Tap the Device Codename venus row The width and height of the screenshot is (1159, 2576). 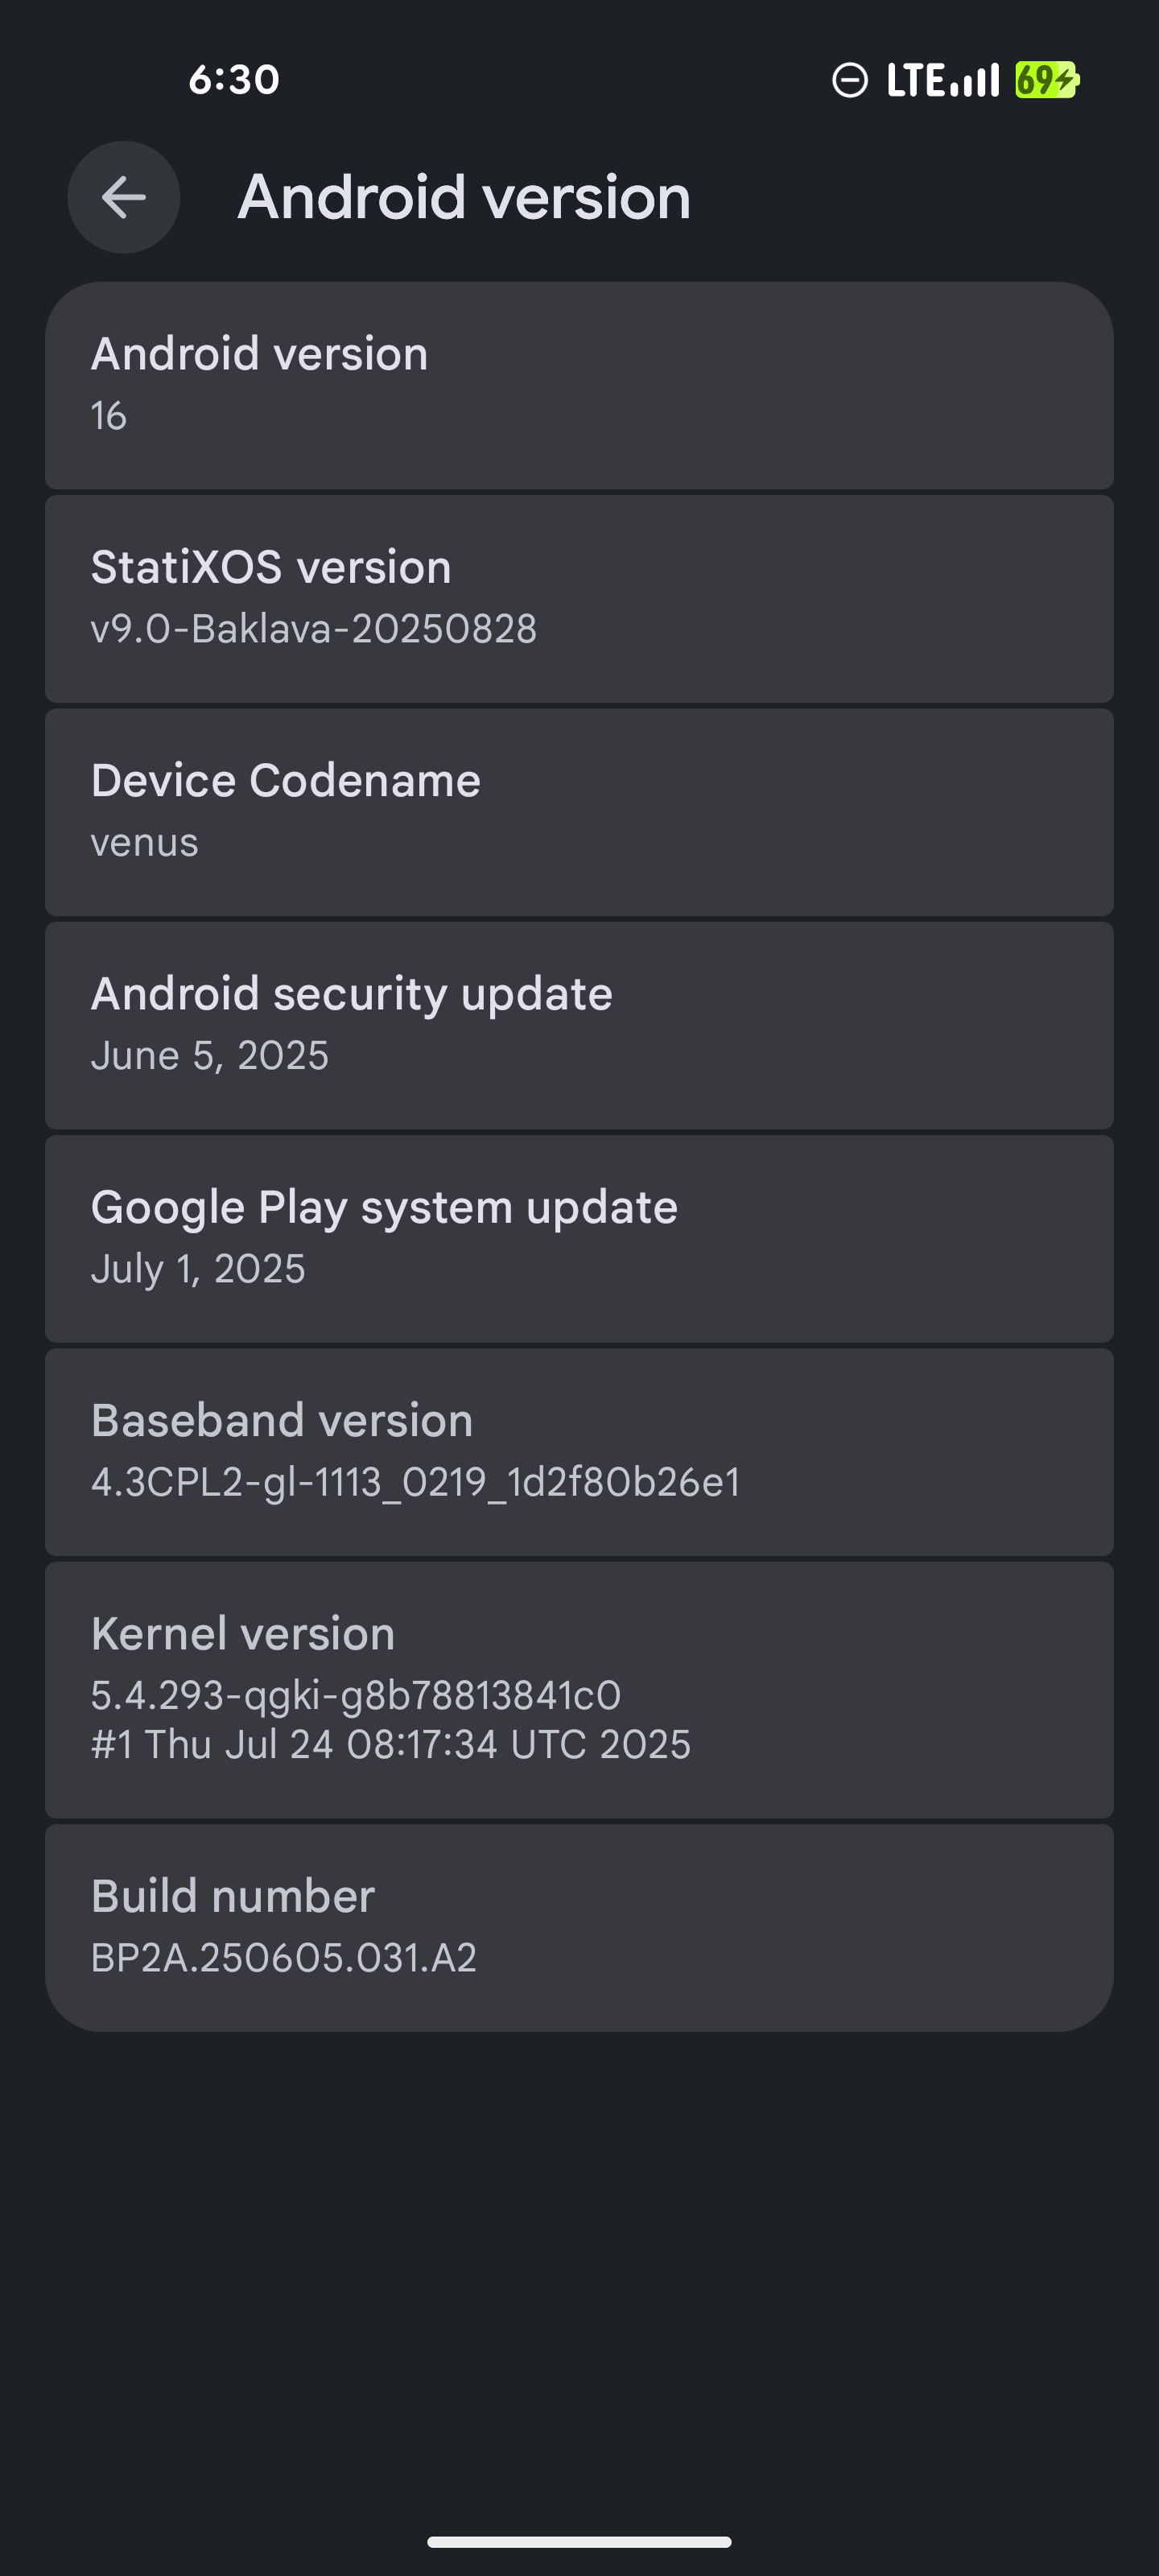tap(579, 812)
